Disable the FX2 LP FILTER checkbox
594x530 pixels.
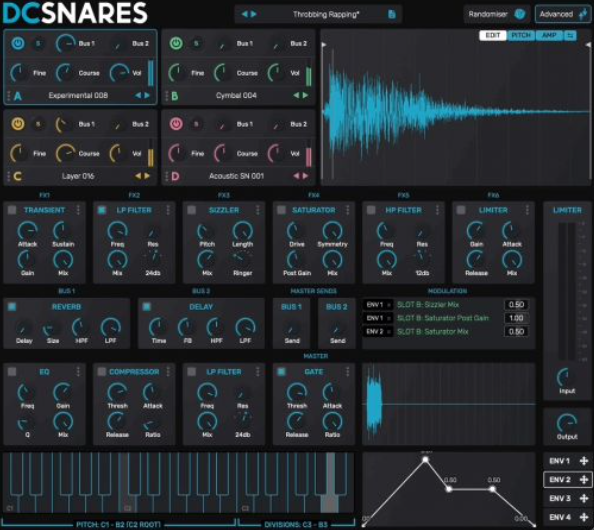click(x=102, y=210)
